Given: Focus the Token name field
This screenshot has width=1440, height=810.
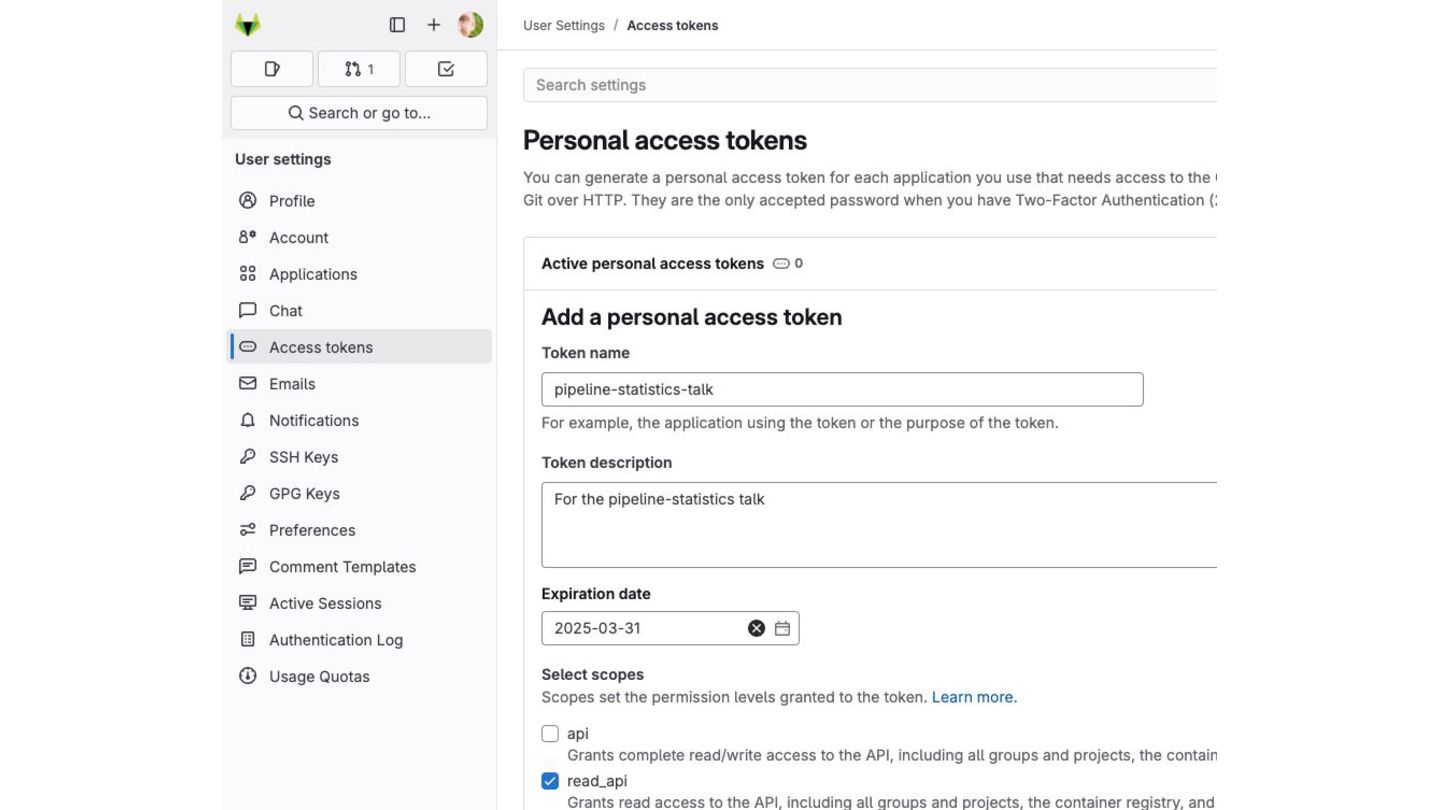Looking at the screenshot, I should [x=842, y=390].
